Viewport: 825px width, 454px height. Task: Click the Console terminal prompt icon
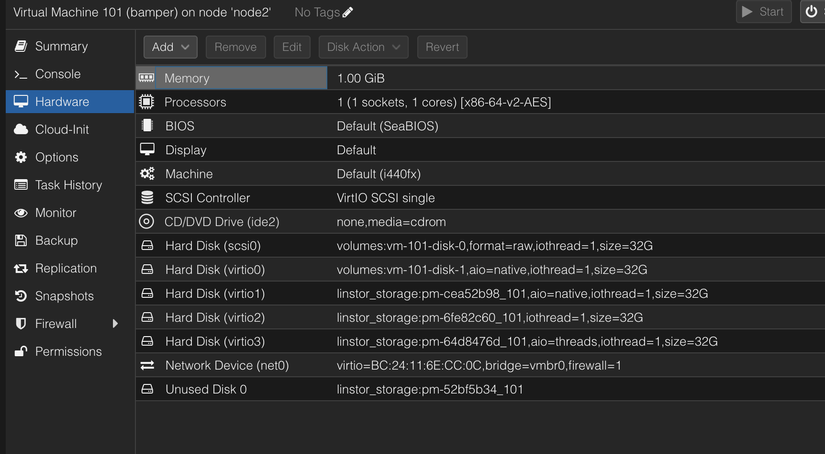coord(21,74)
